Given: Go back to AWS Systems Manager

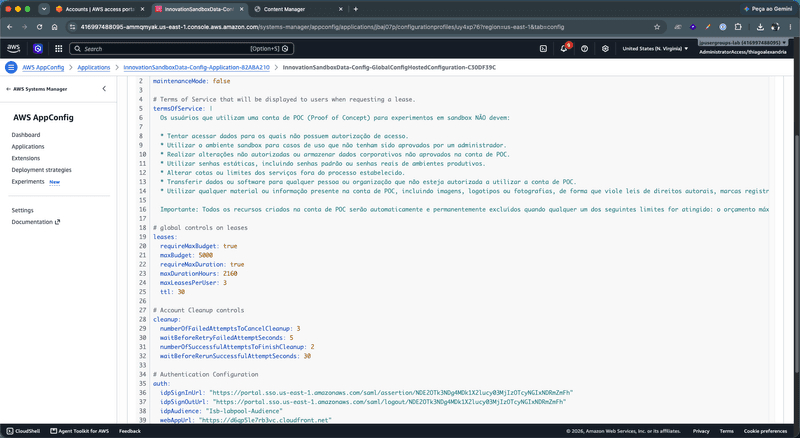Looking at the screenshot, I should click(37, 89).
